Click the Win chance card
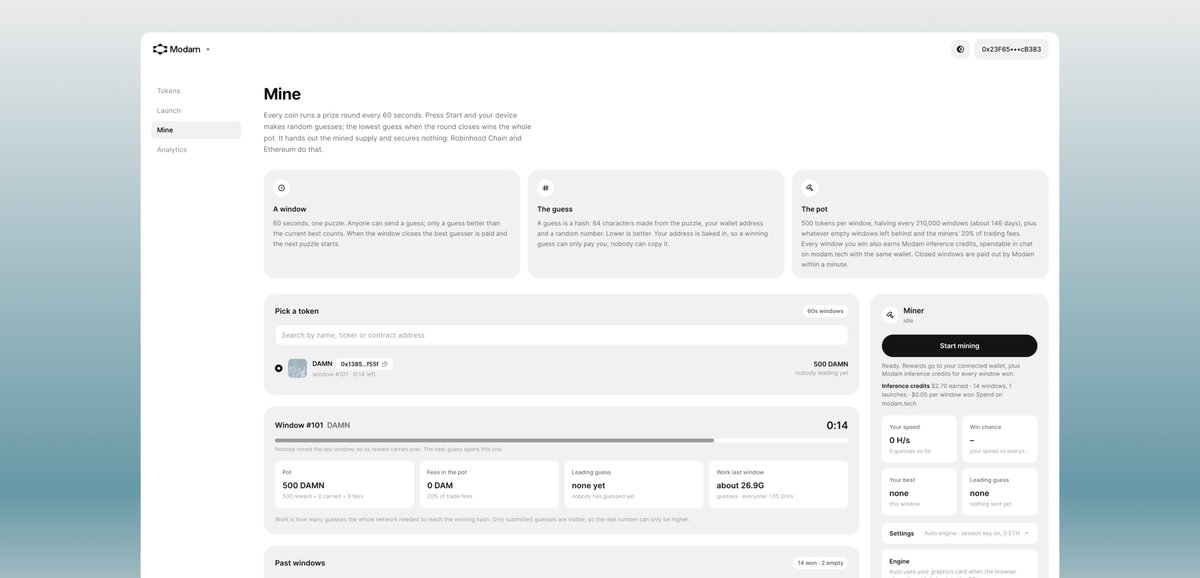The image size is (1200, 578). click(1000, 439)
